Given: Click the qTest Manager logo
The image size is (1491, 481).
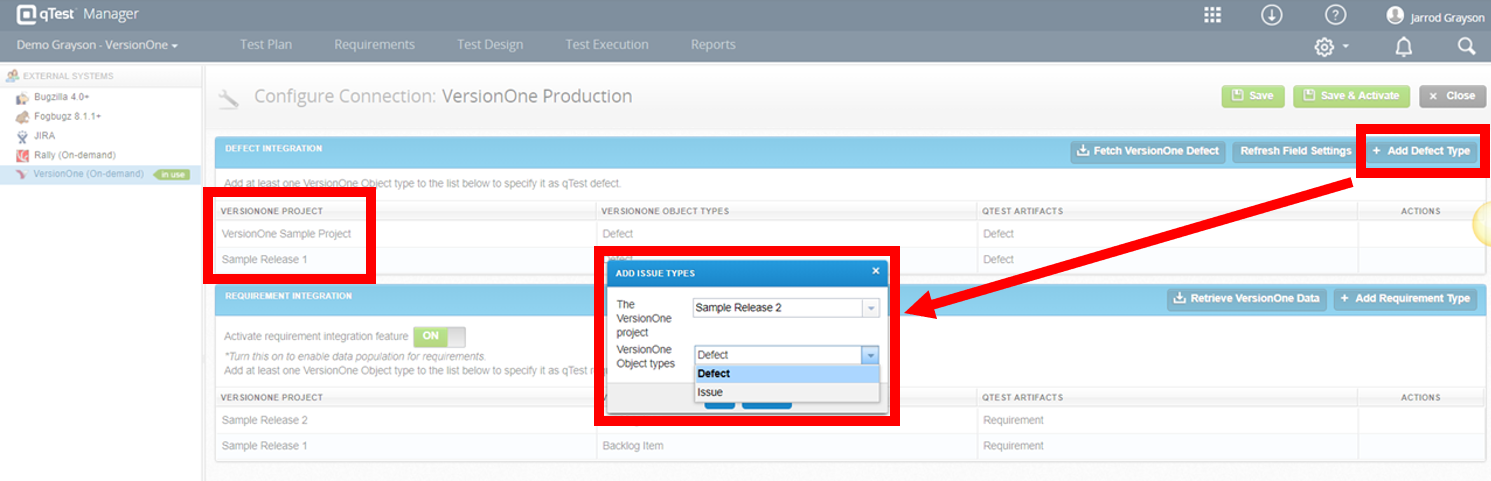Looking at the screenshot, I should [x=78, y=14].
